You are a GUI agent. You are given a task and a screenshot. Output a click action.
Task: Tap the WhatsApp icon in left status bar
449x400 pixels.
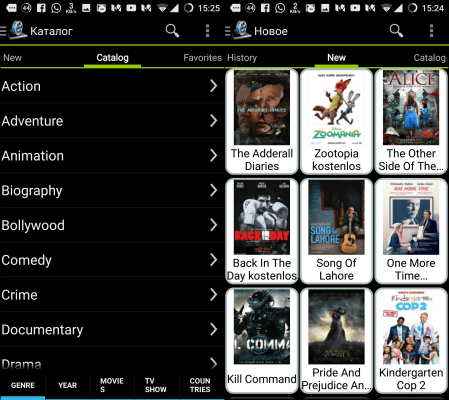coord(56,8)
